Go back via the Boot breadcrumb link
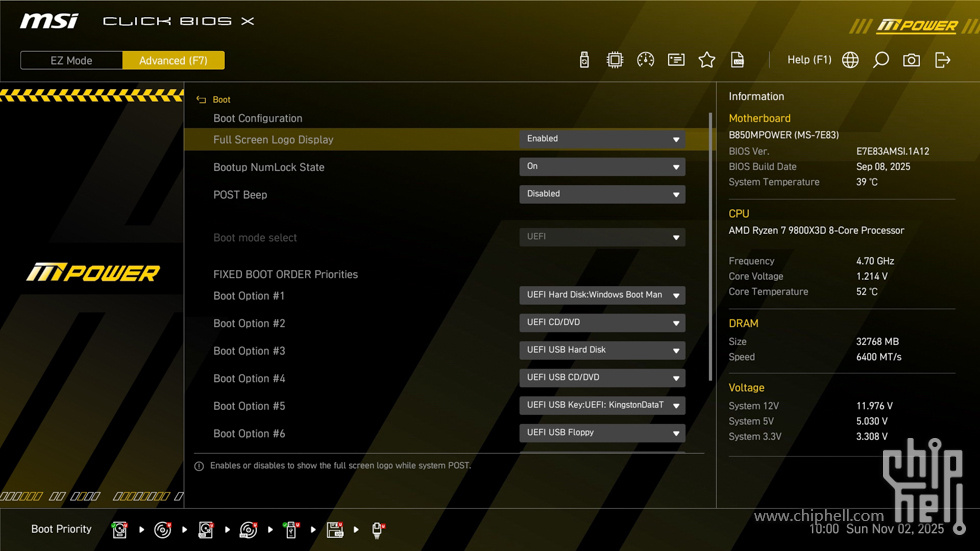This screenshot has height=551, width=980. pyautogui.click(x=221, y=100)
